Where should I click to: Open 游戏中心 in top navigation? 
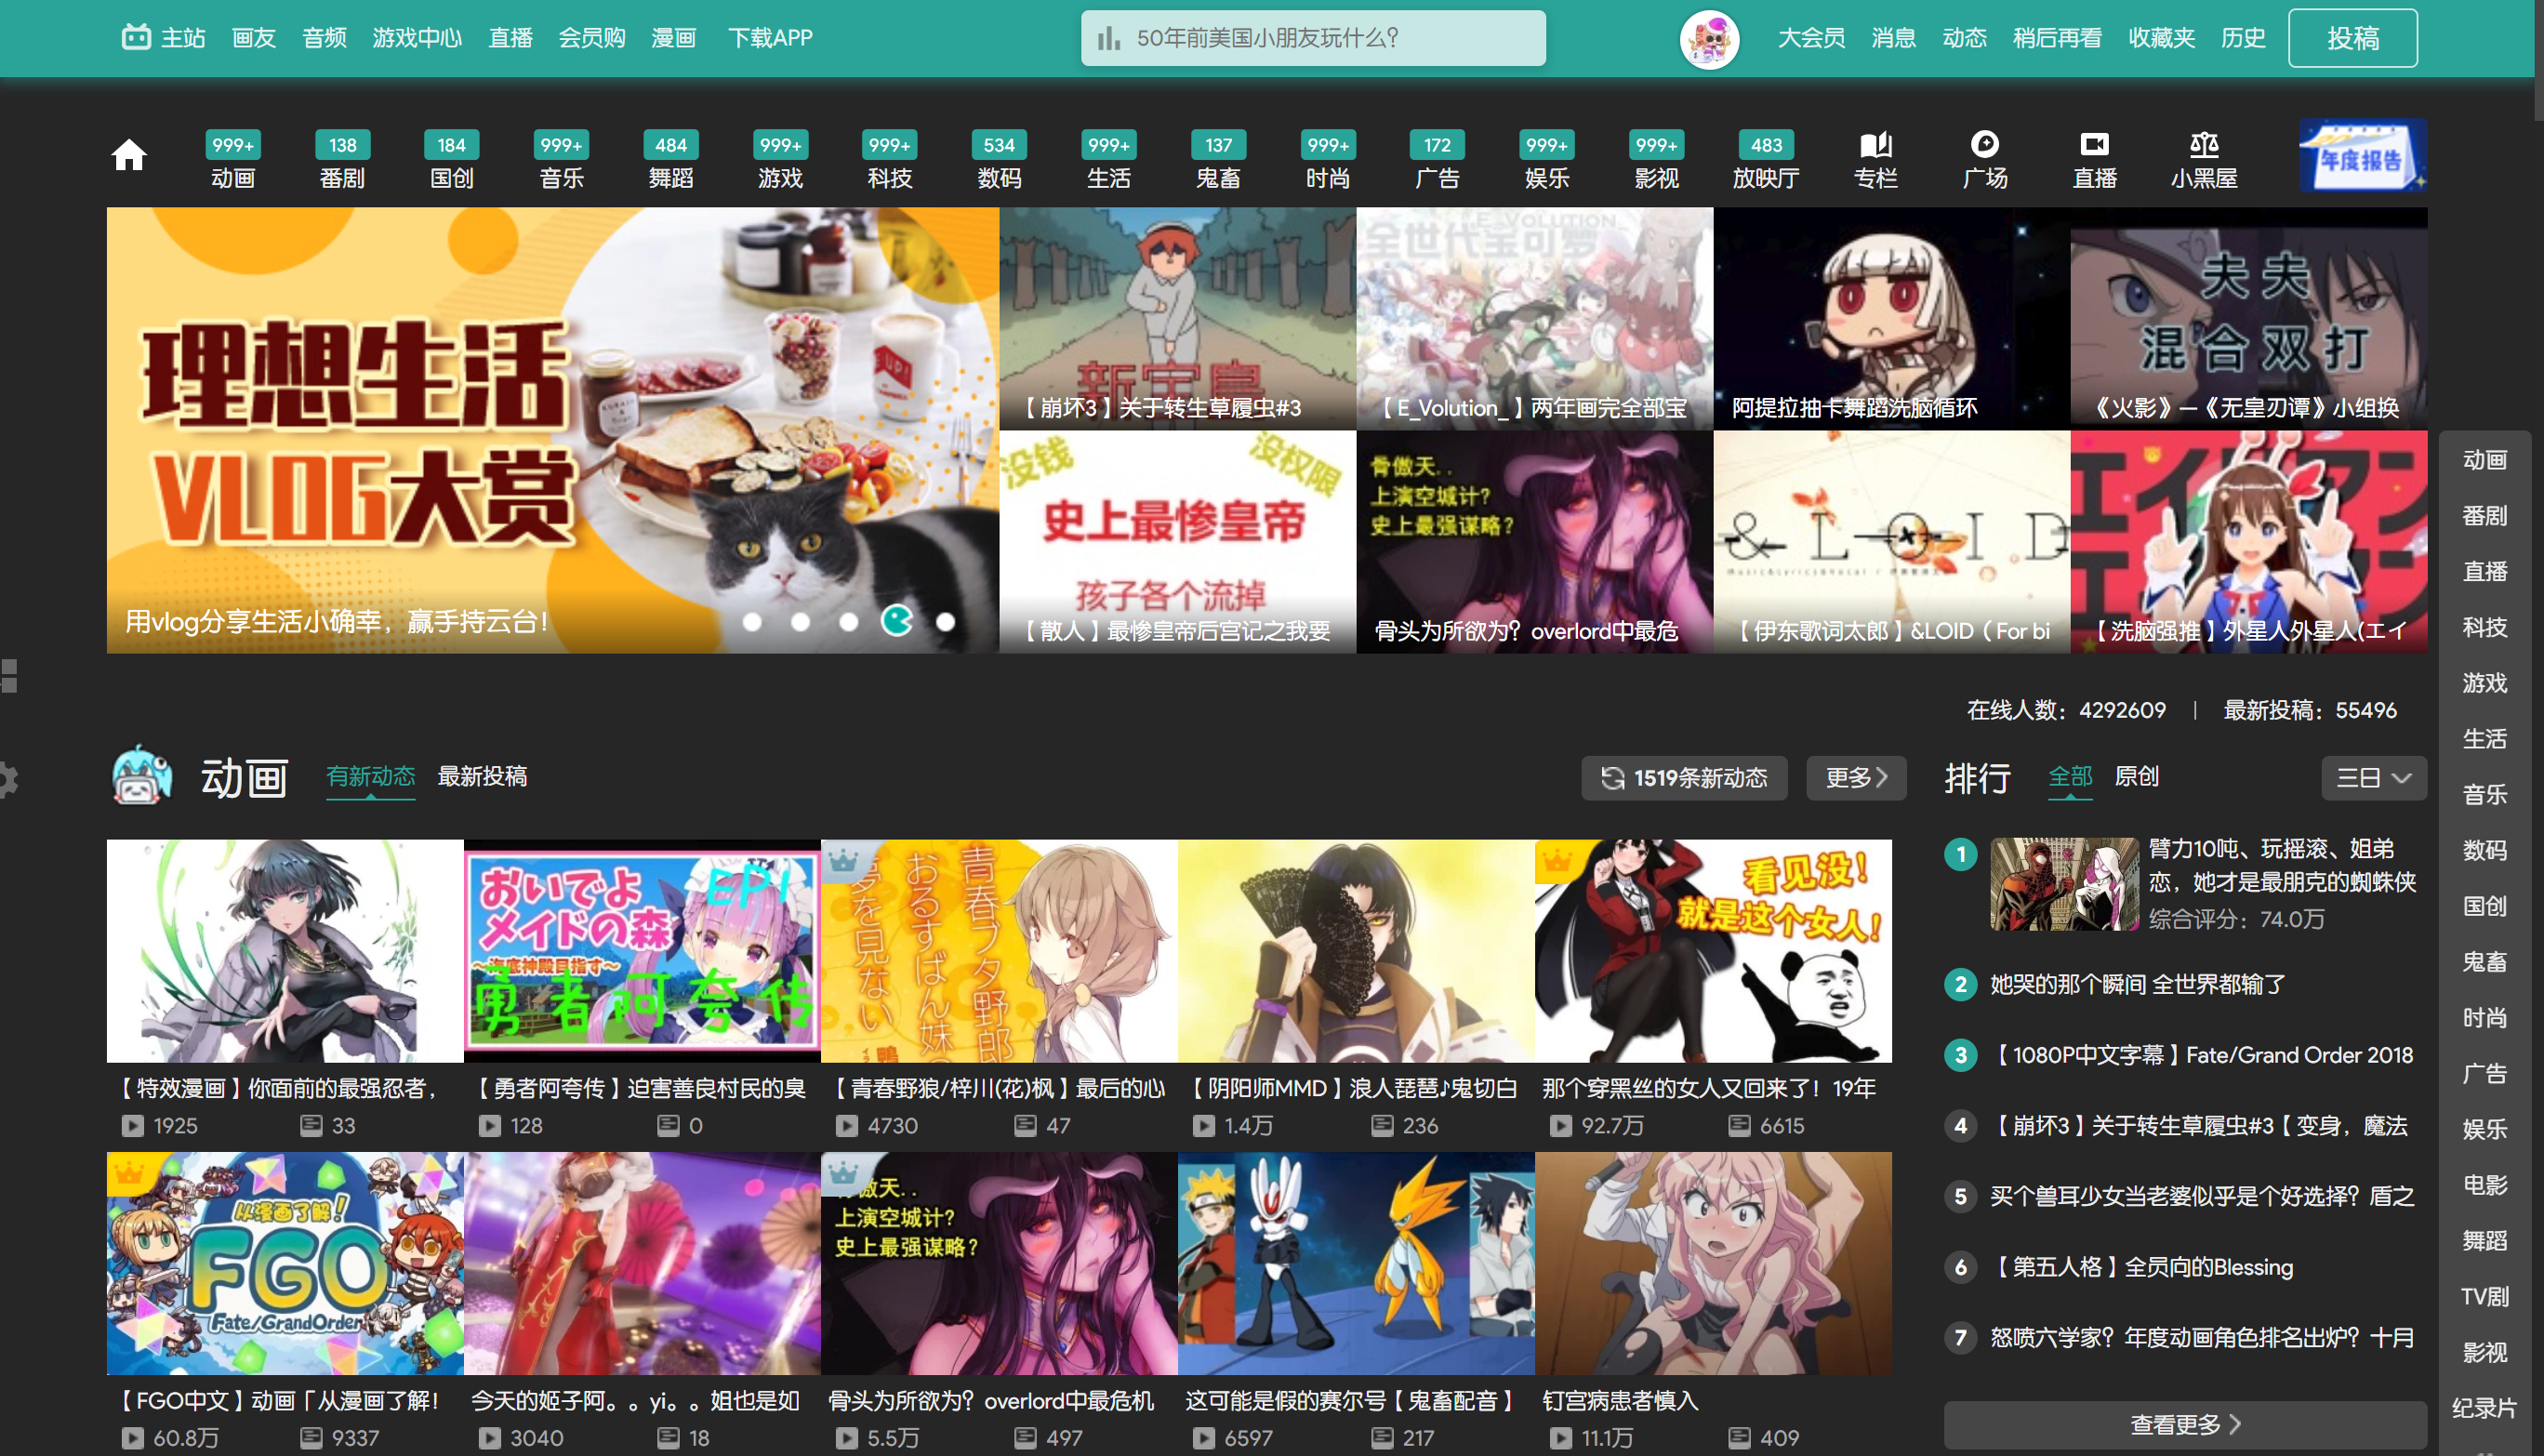(417, 38)
